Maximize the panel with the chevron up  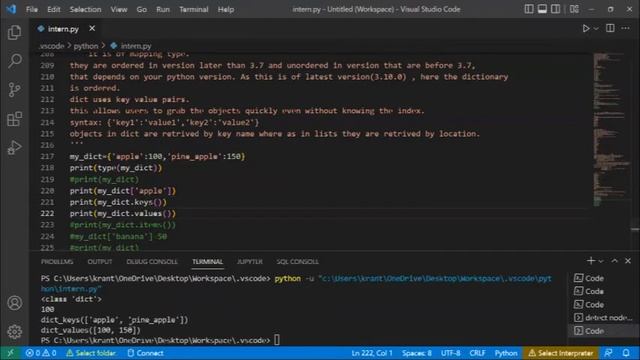tap(614, 261)
